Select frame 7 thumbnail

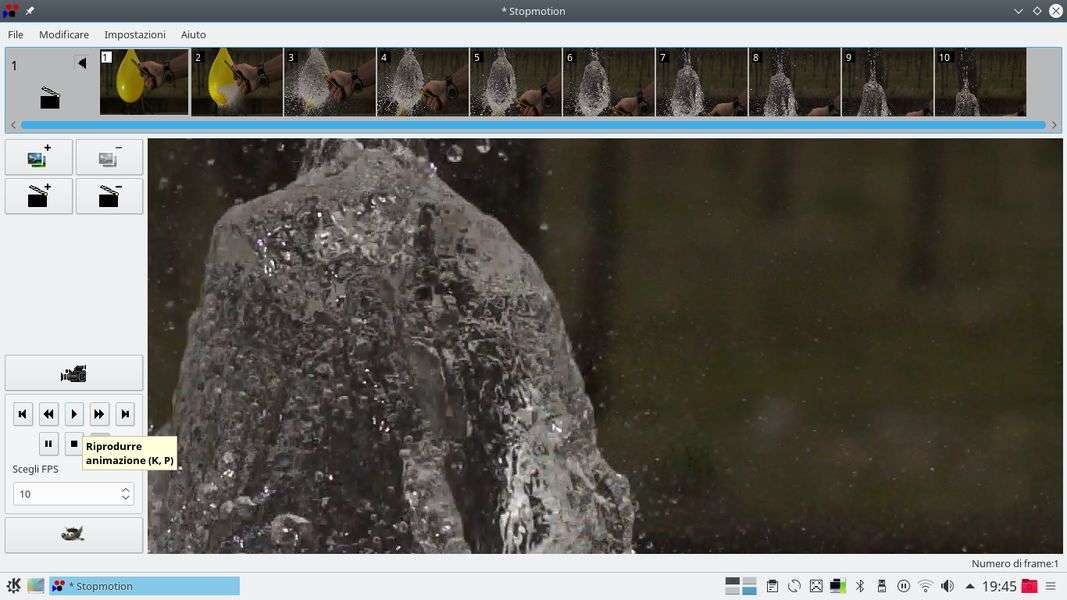(x=702, y=82)
